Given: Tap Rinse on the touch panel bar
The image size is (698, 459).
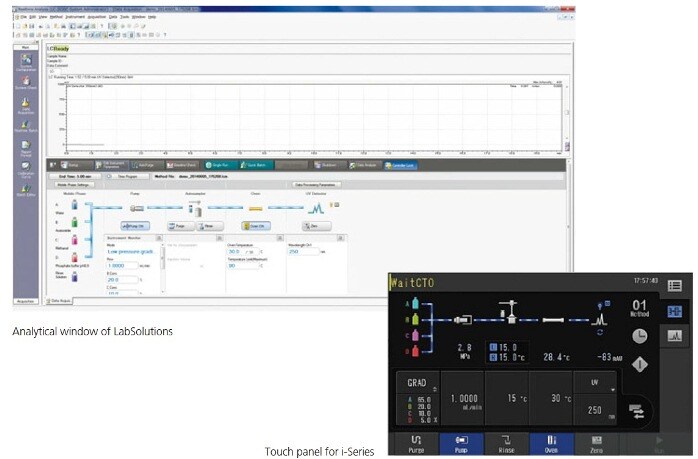Looking at the screenshot, I should 506,444.
